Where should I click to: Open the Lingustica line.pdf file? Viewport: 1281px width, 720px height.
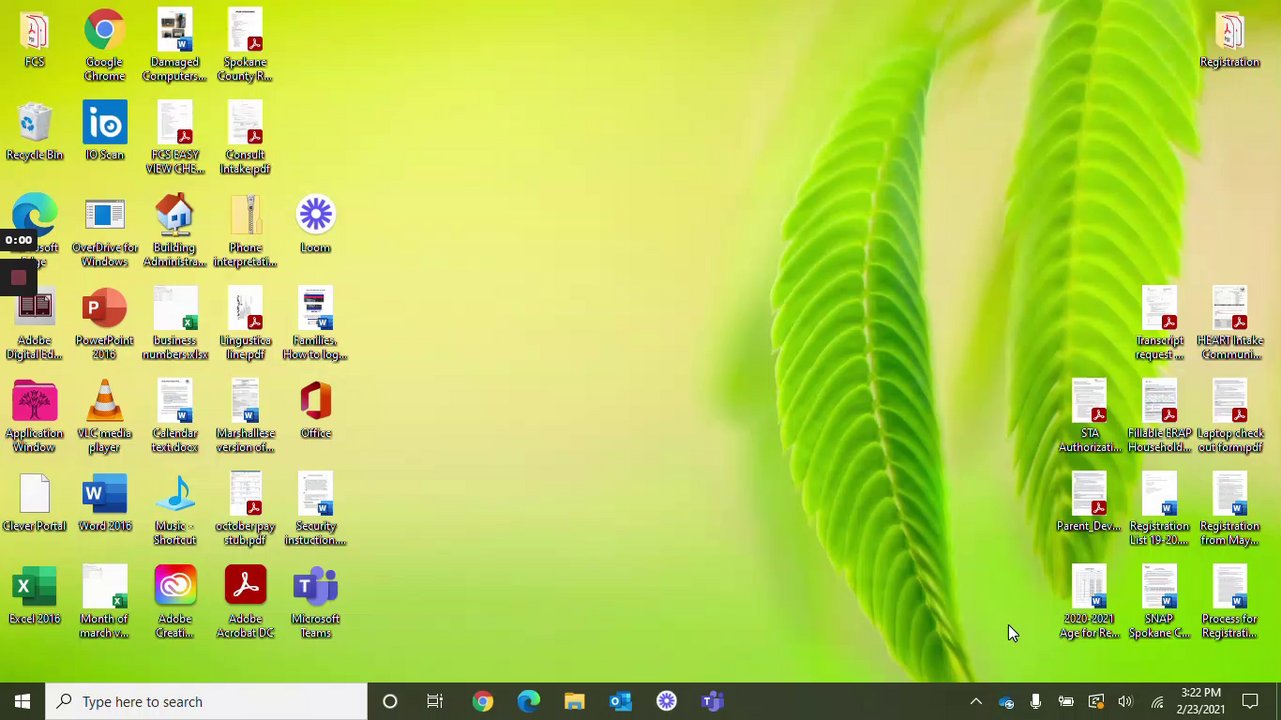click(245, 325)
